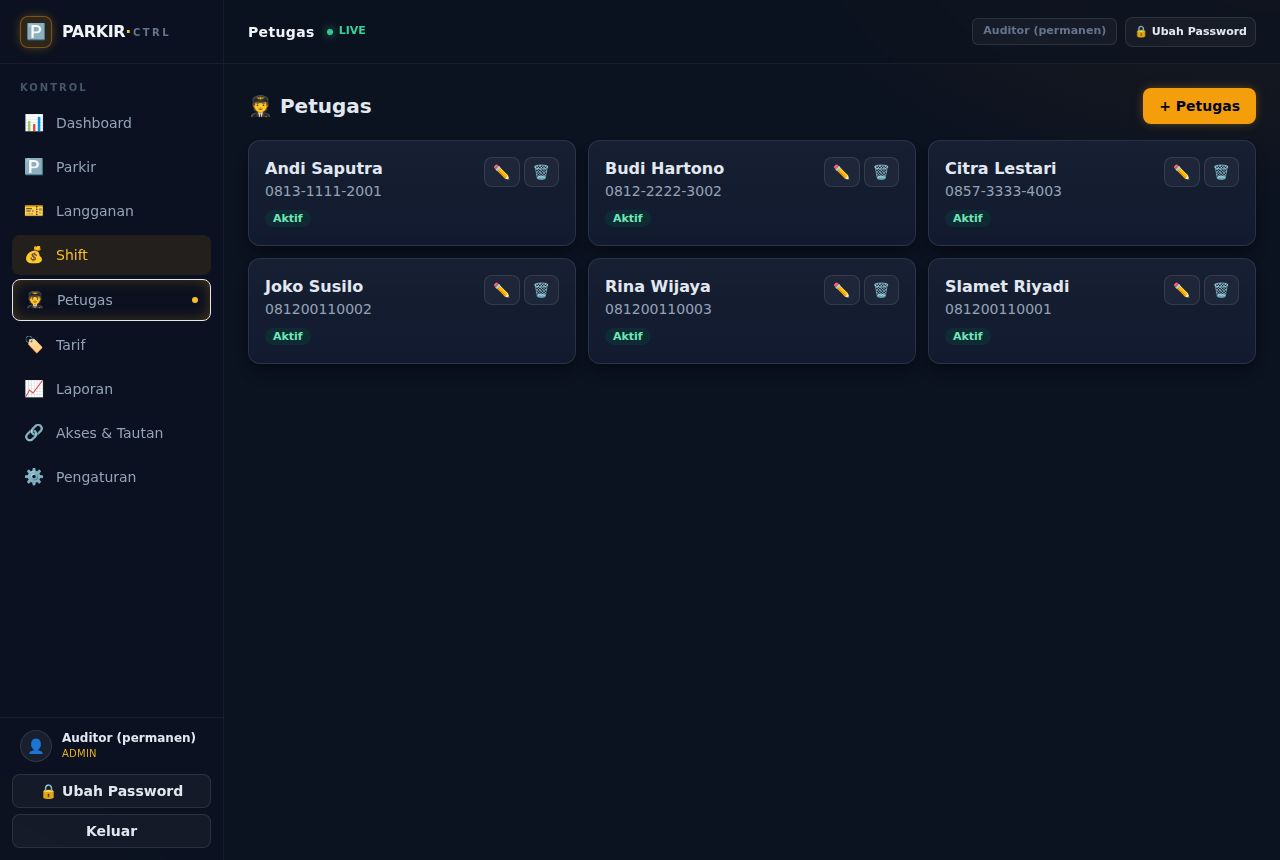Screen dimensions: 1280x860
Task: Click the pencil icon for Budi Hartono
Action: pos(842,172)
